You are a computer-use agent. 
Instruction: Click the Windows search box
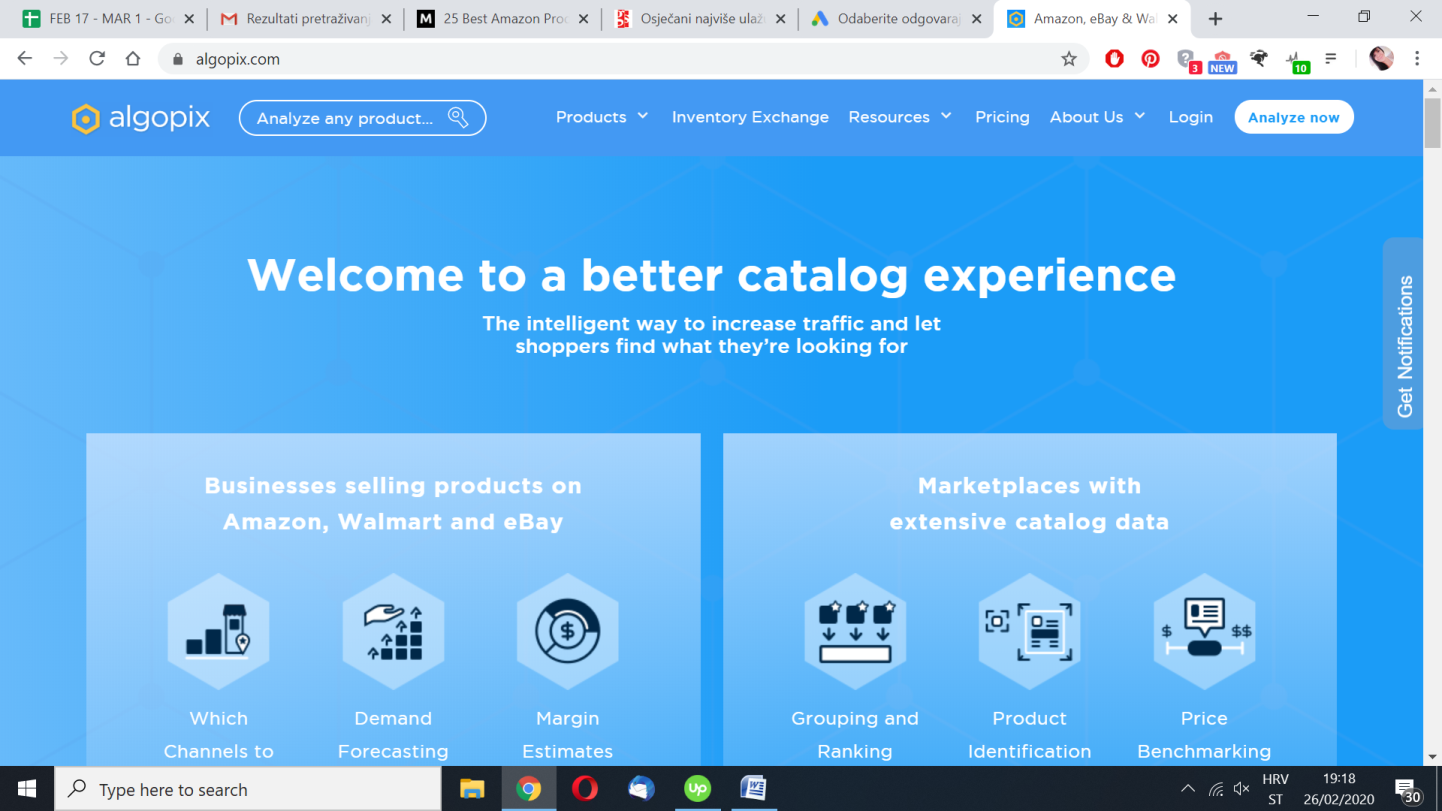pos(248,789)
